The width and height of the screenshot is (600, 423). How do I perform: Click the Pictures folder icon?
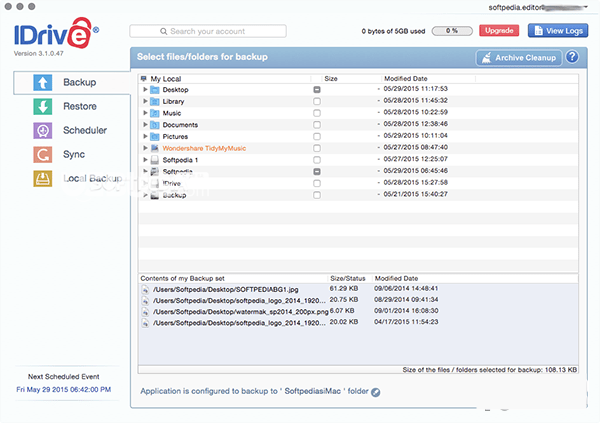(x=155, y=137)
